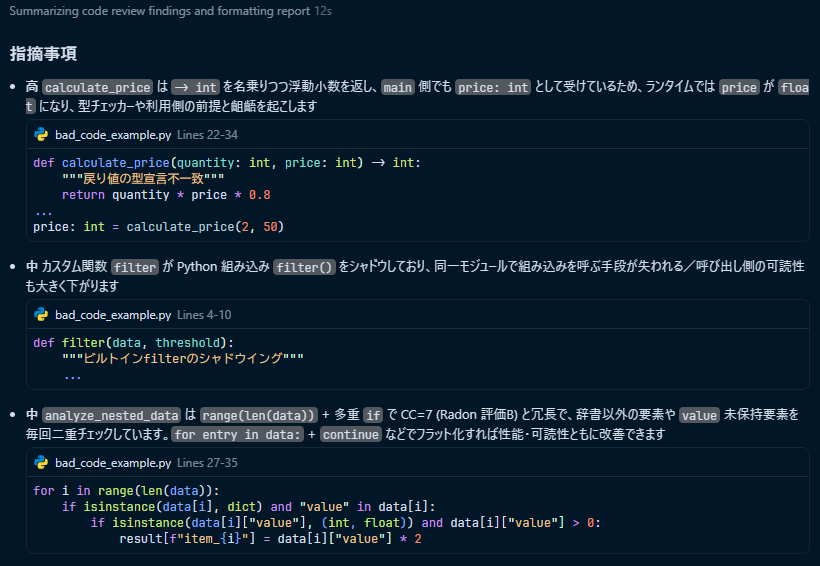Screen dimensions: 820x566
Task: Click the 'Lines 22-34' label
Action: 207,134
